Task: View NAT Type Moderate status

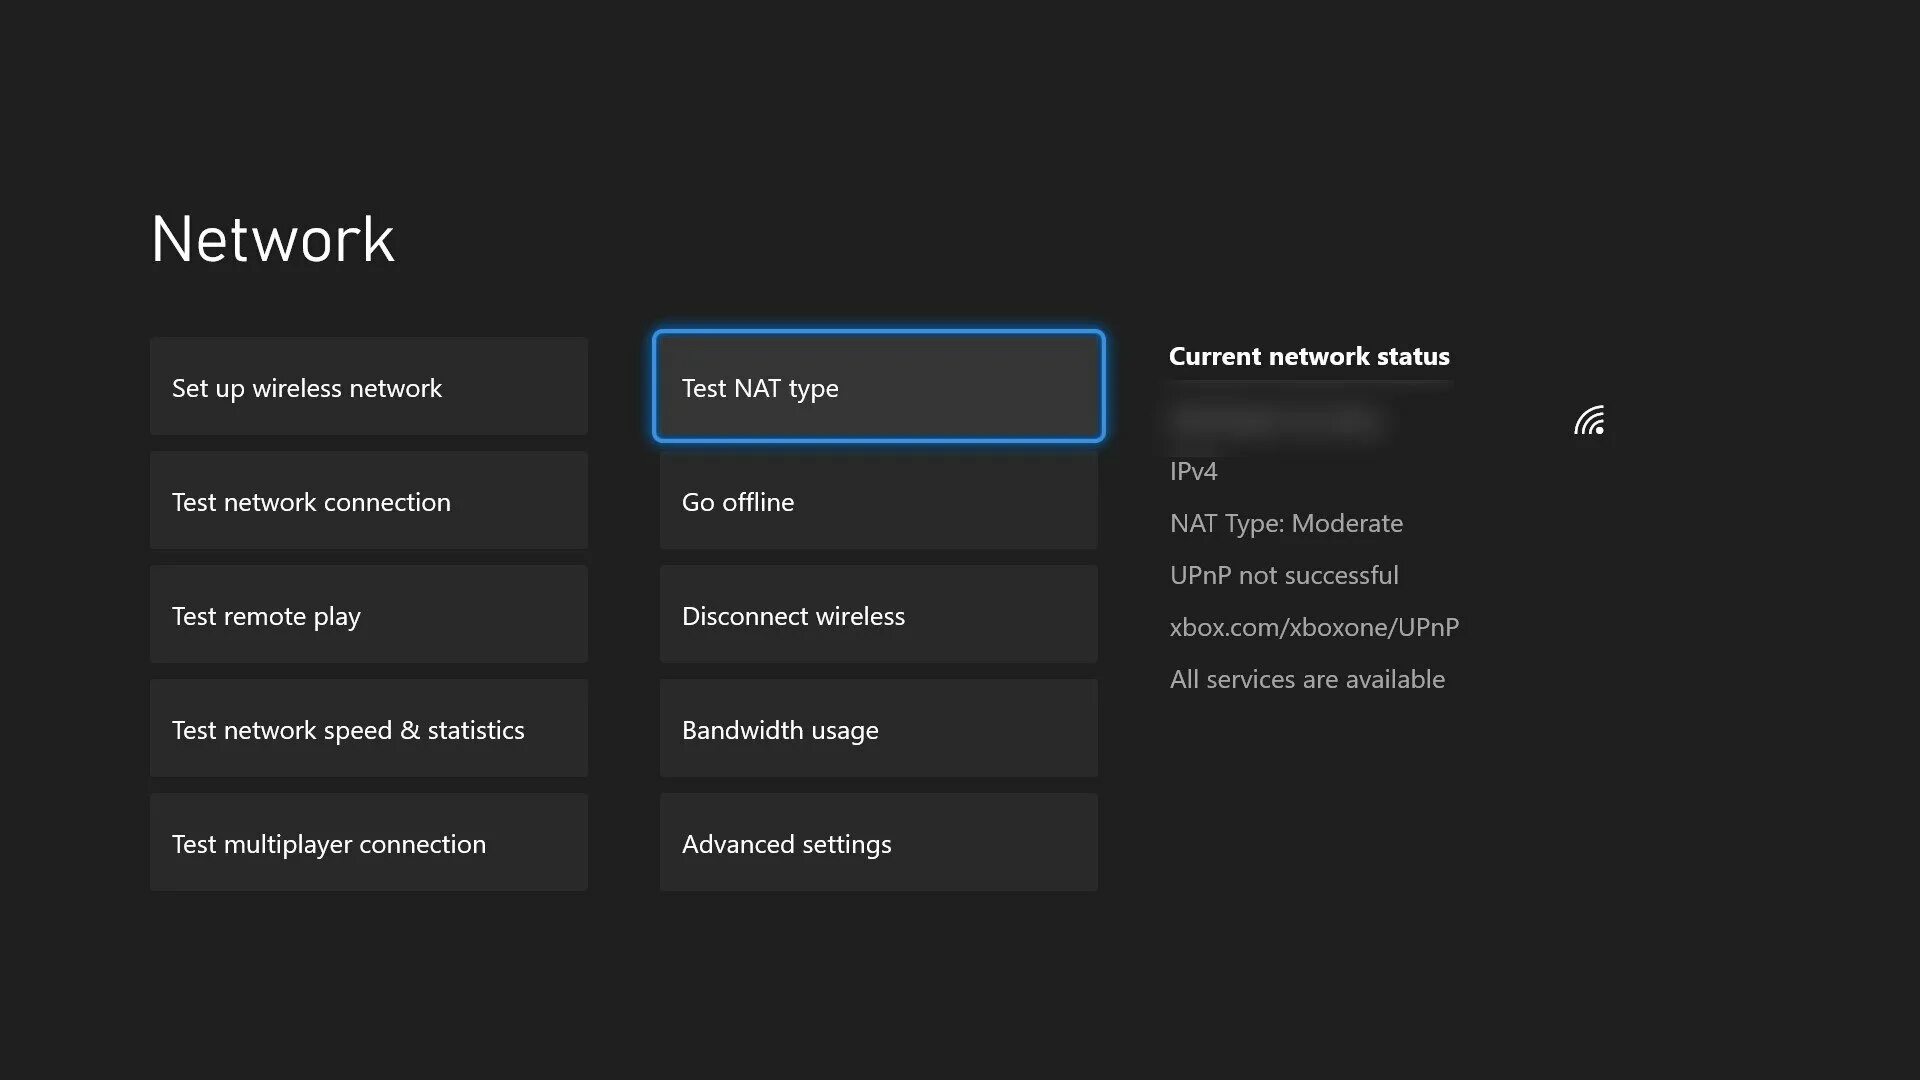Action: [x=1286, y=521]
